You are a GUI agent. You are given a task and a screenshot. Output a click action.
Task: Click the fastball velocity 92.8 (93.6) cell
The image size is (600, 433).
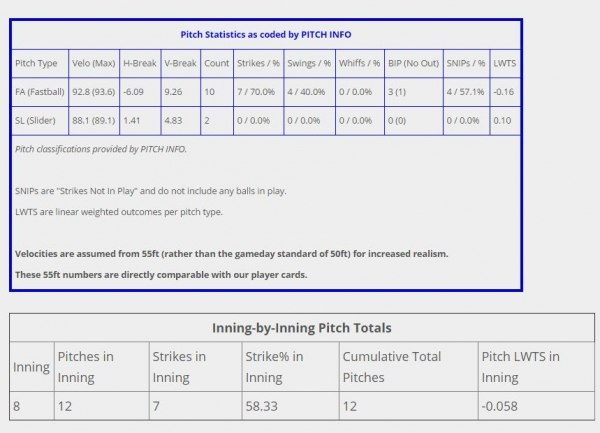coord(94,92)
